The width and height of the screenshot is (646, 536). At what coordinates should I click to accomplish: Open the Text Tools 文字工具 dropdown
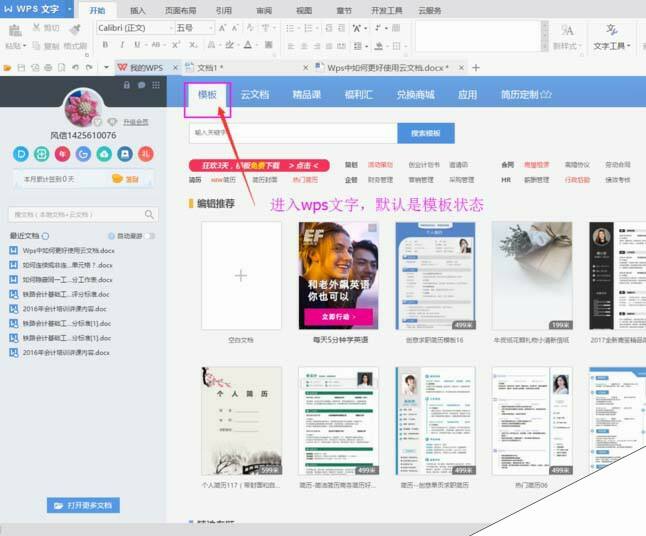(612, 46)
